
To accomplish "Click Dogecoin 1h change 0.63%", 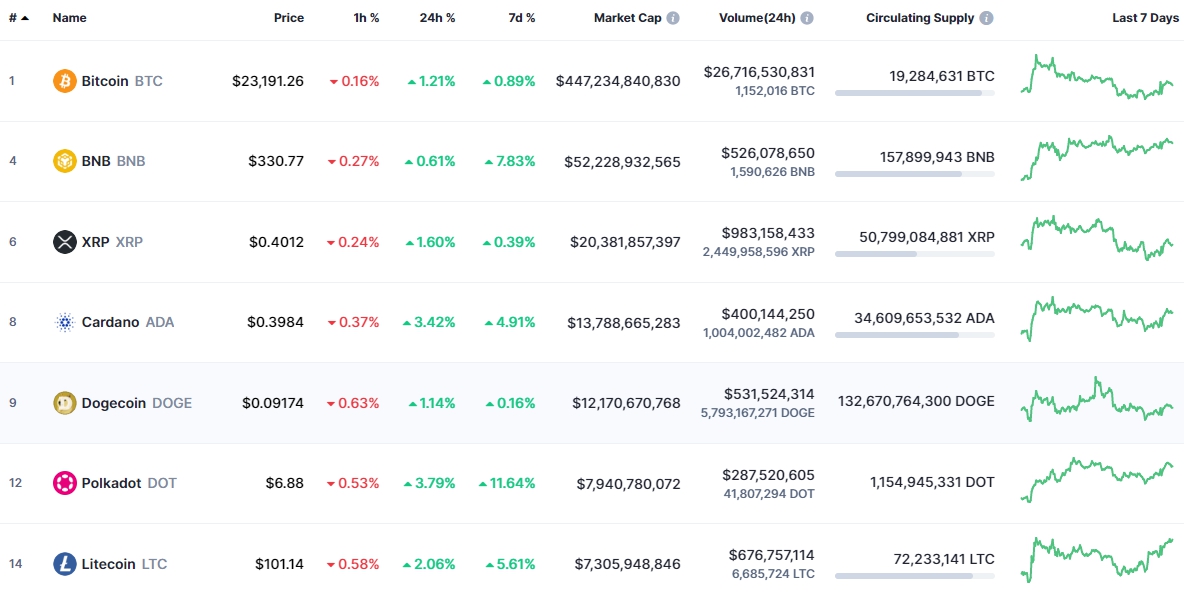I will pyautogui.click(x=353, y=403).
